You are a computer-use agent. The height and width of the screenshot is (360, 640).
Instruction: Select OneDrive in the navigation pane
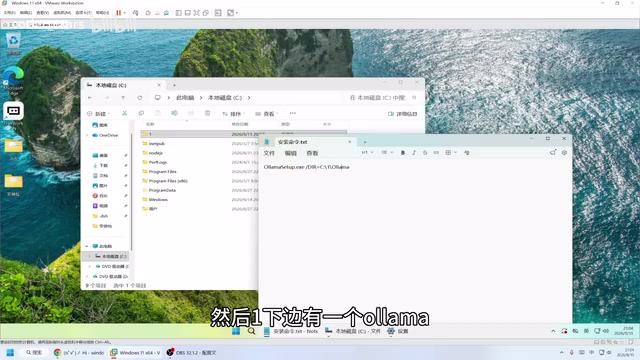tap(105, 135)
